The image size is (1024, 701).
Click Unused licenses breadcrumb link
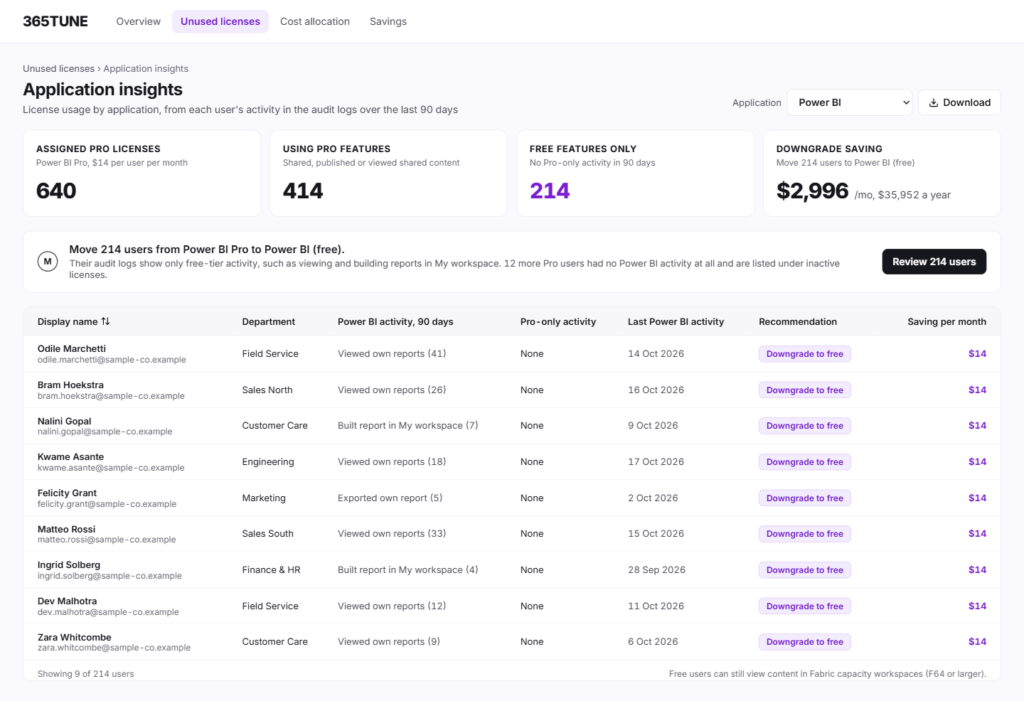tap(59, 69)
